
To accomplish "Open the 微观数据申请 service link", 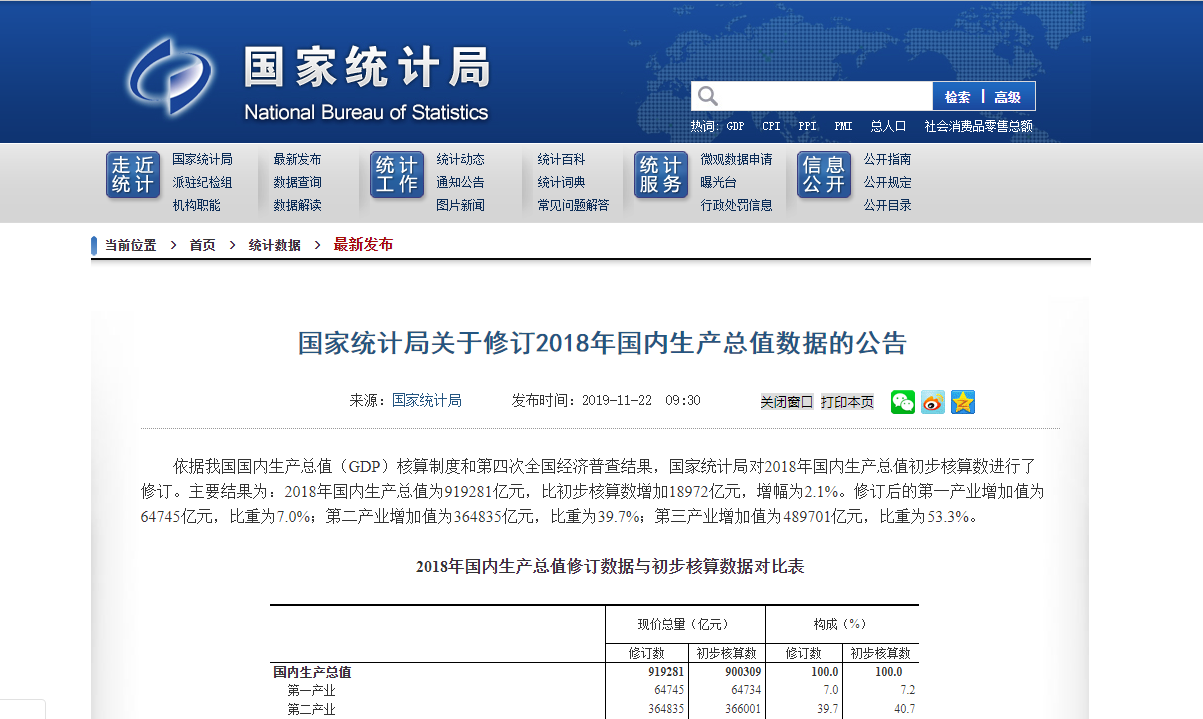I will pyautogui.click(x=736, y=159).
